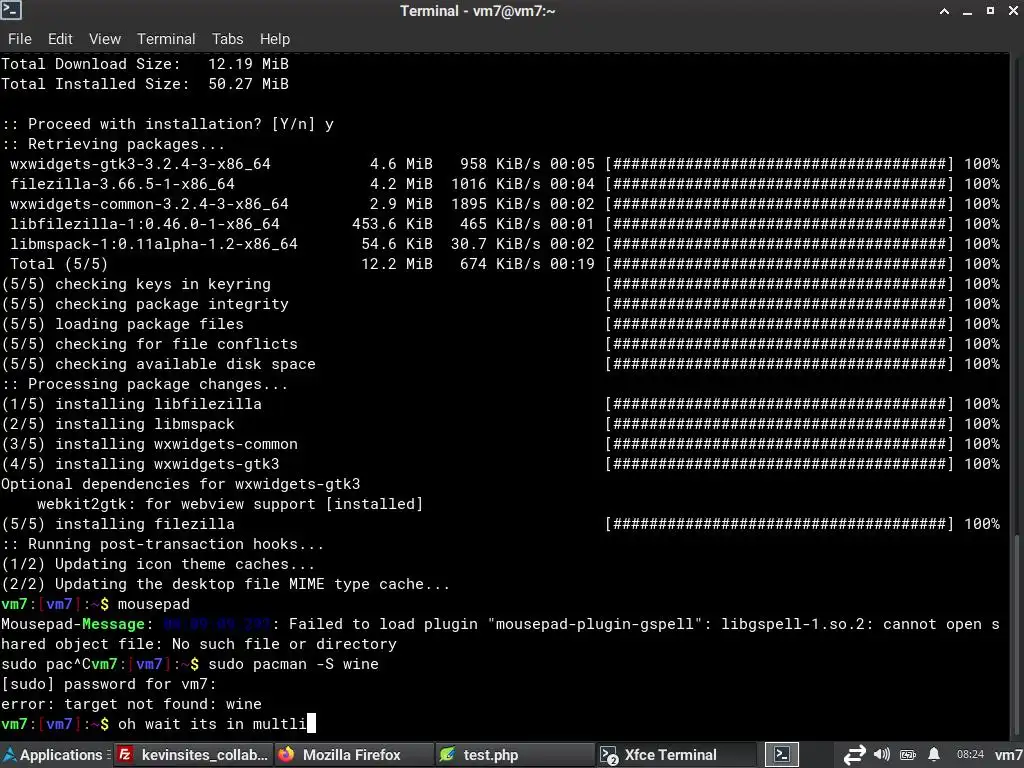The image size is (1024, 768).
Task: Click the terminal launcher icon in the panel
Action: click(x=782, y=755)
